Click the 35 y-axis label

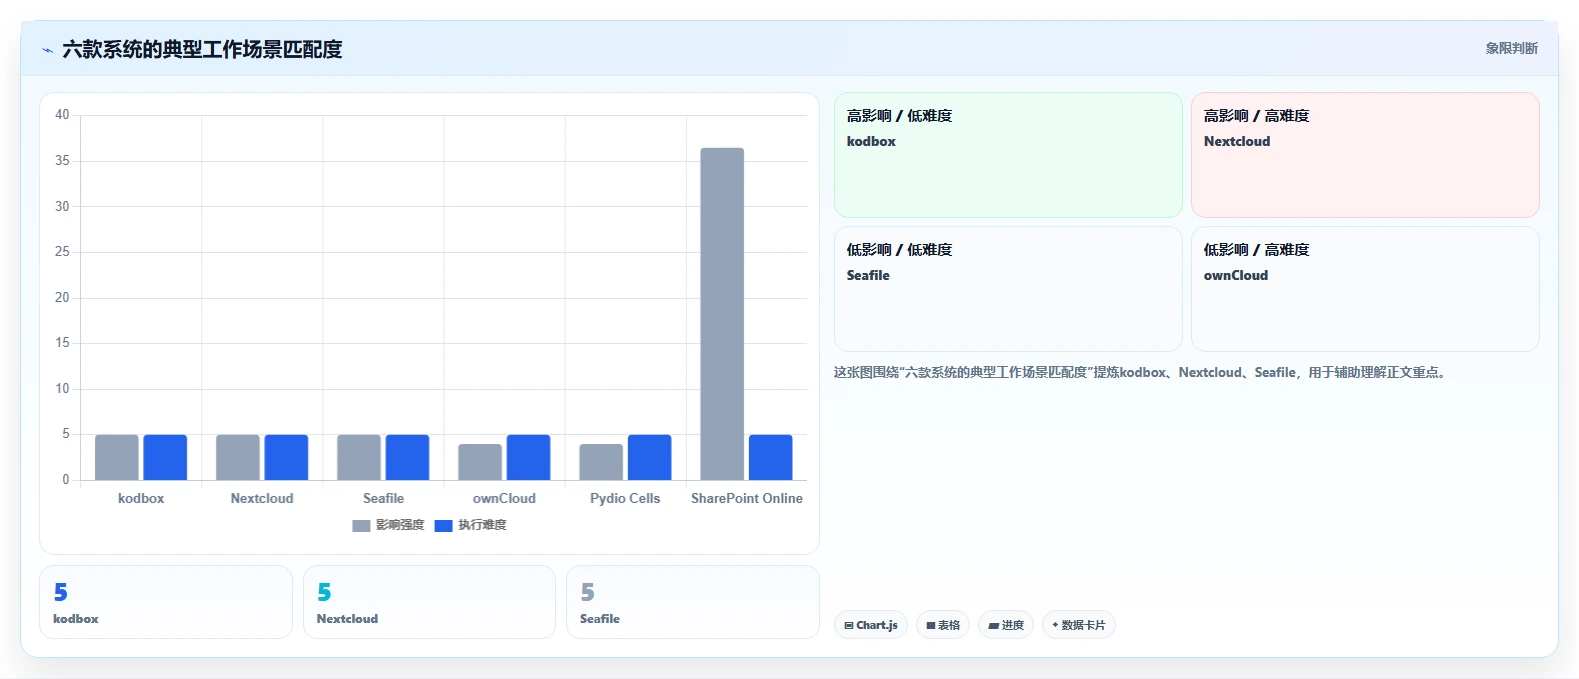62,160
